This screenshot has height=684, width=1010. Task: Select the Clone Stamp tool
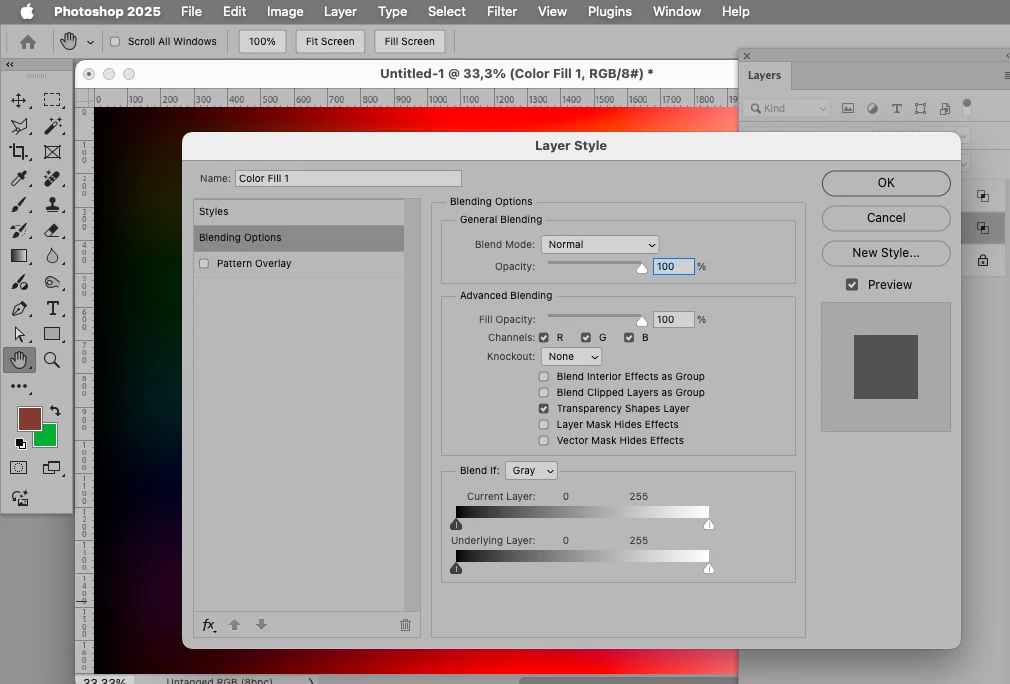tap(52, 205)
